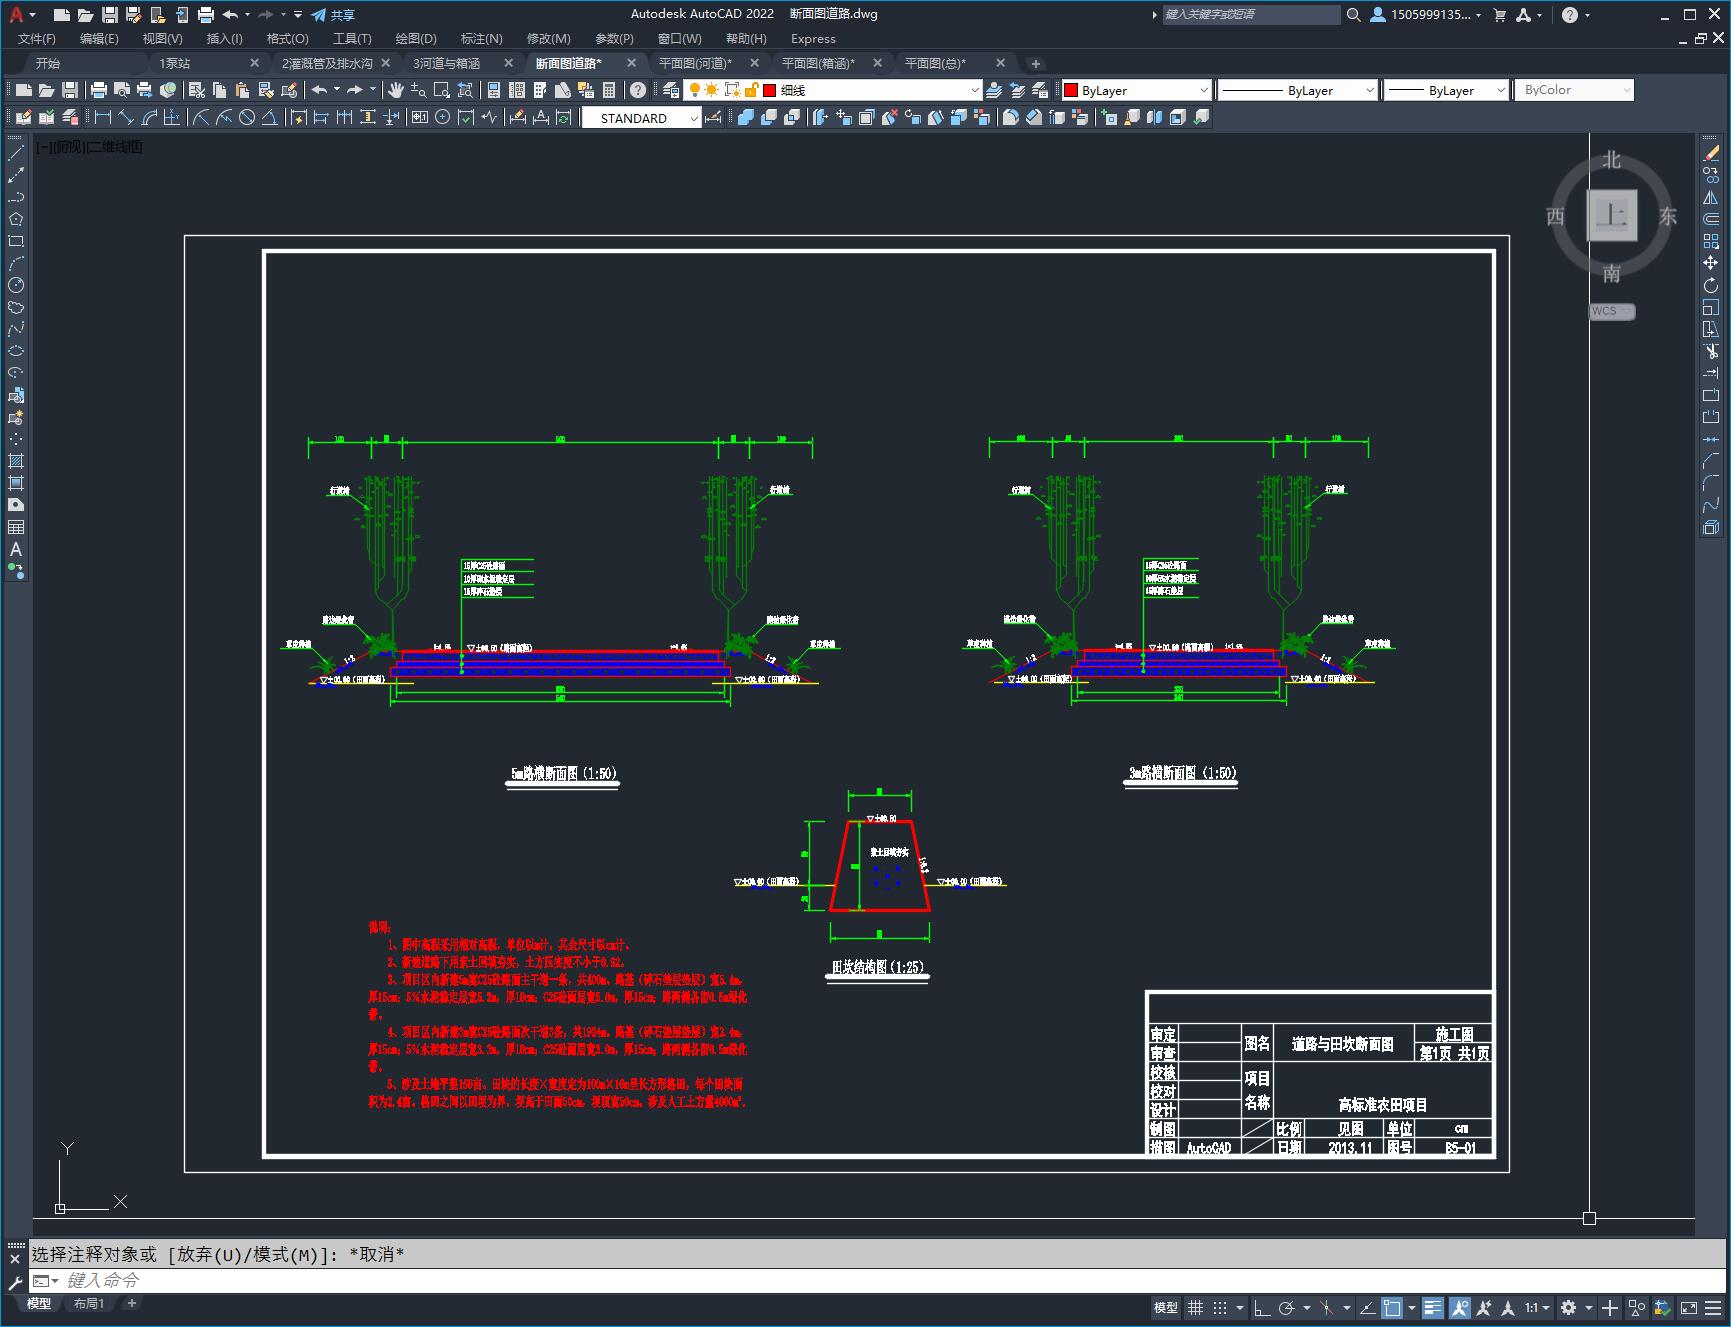Select the Move tool in modify toolbar
Image resolution: width=1731 pixels, height=1327 pixels.
pyautogui.click(x=1711, y=263)
